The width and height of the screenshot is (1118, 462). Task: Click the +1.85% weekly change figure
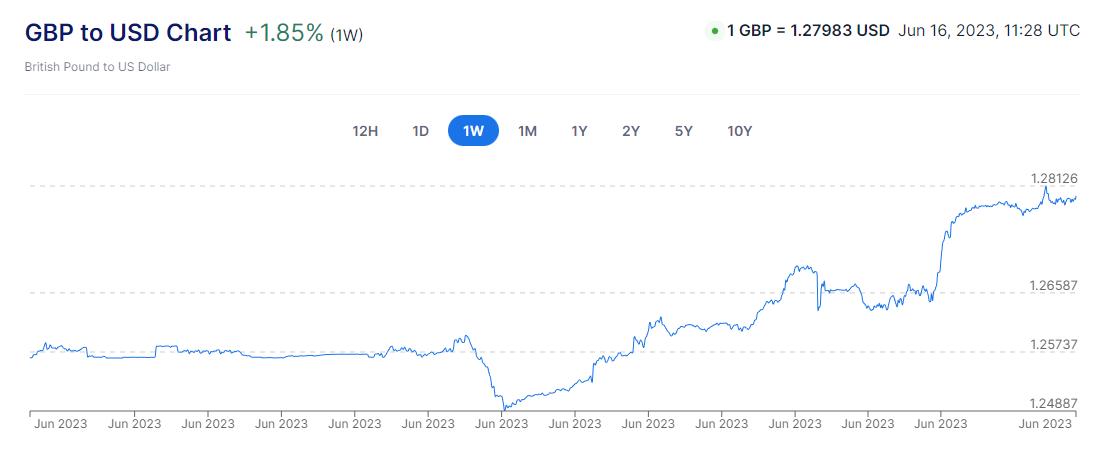point(284,33)
